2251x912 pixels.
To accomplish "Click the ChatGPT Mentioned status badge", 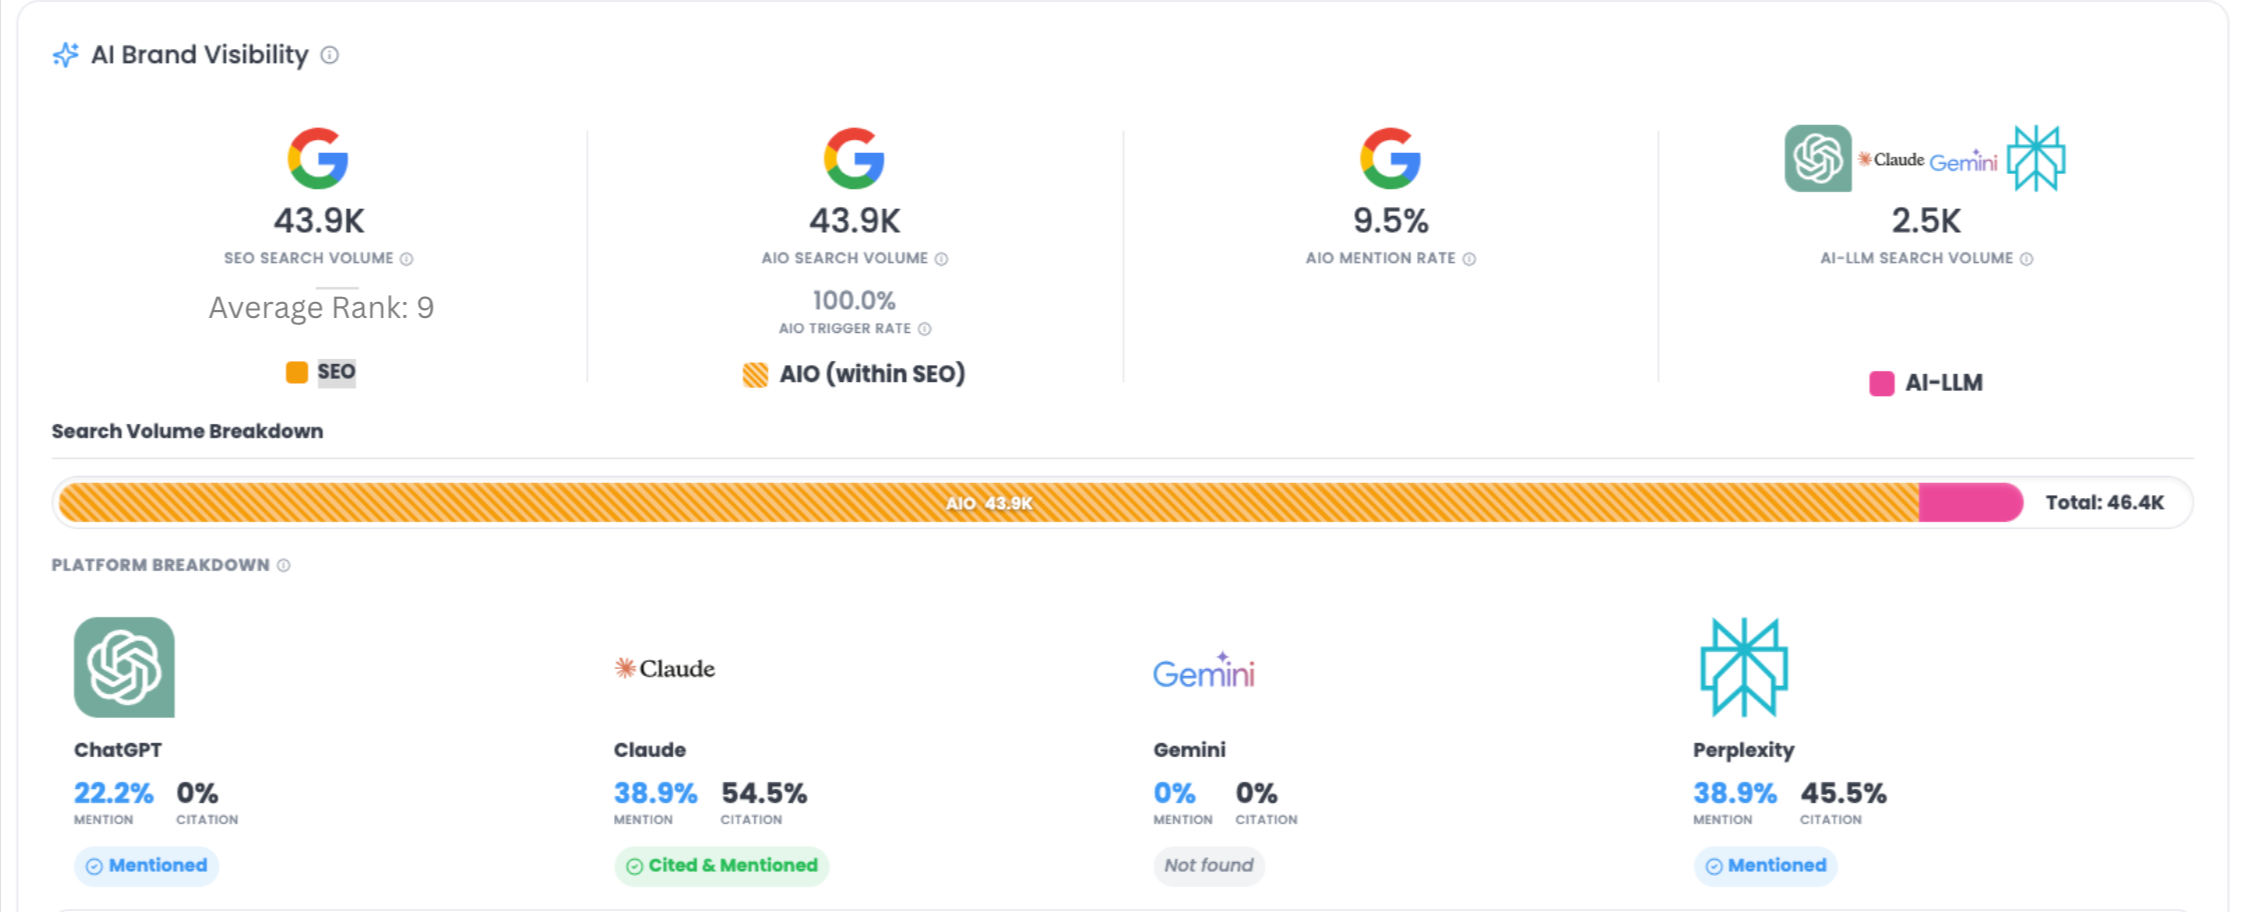I will click(147, 866).
